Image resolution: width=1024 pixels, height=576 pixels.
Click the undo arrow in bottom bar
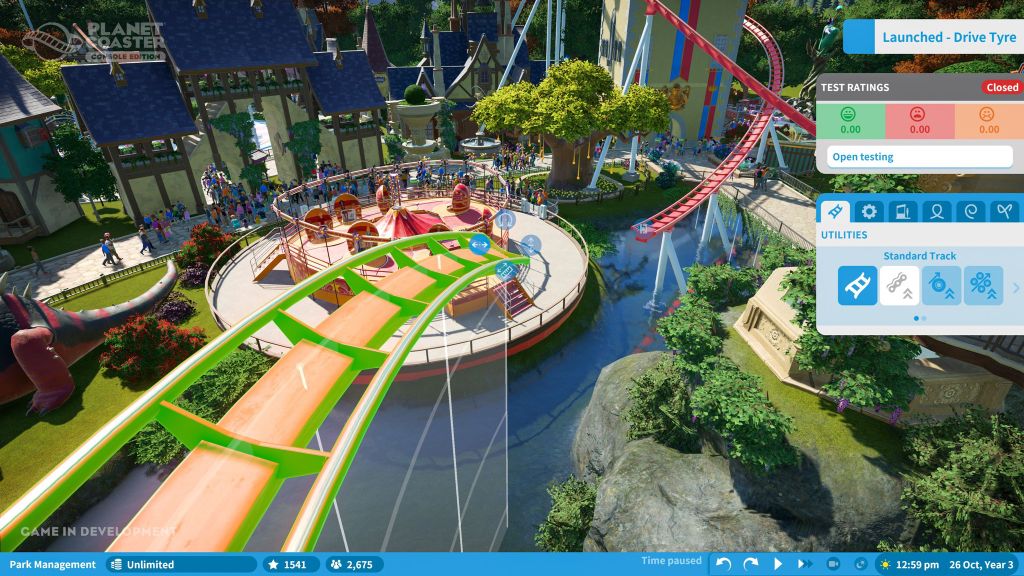click(x=724, y=564)
